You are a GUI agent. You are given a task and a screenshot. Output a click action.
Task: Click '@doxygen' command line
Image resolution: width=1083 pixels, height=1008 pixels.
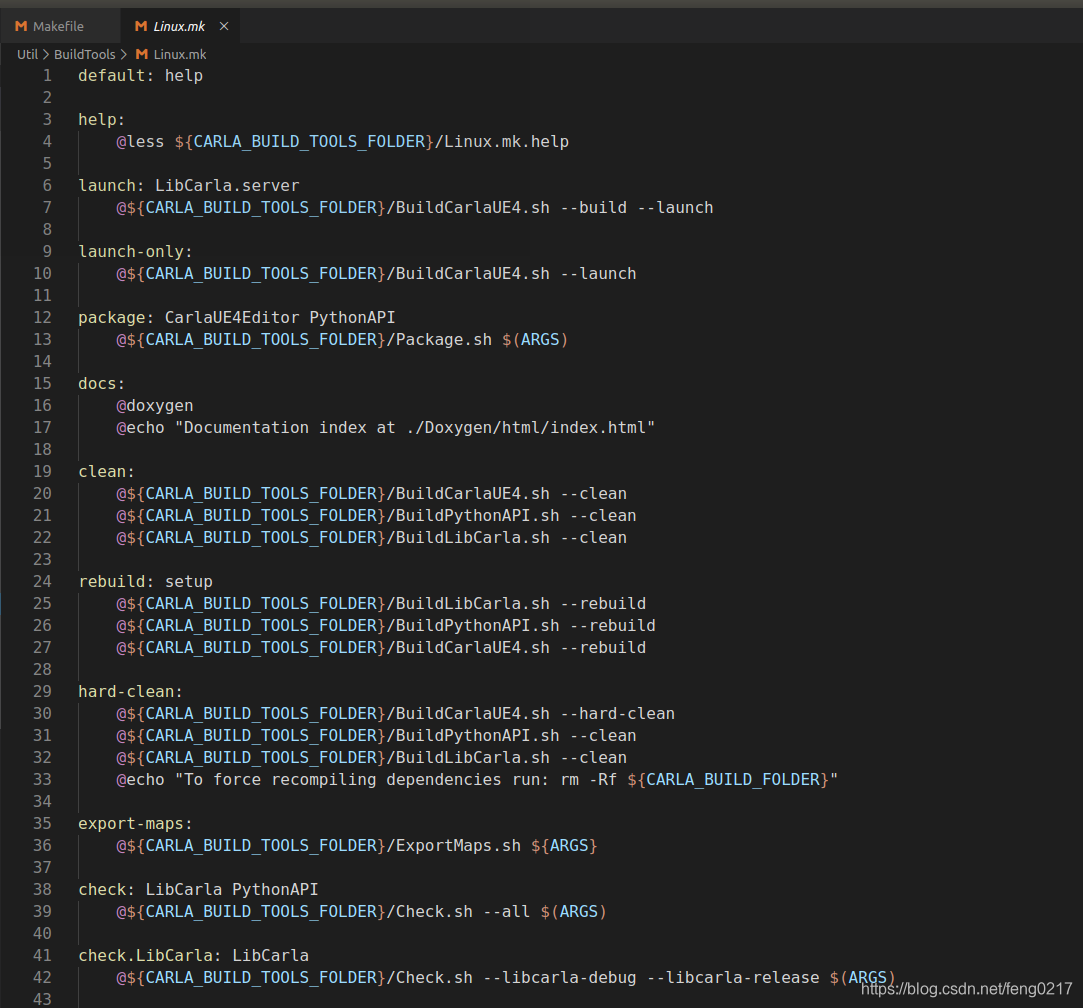155,406
